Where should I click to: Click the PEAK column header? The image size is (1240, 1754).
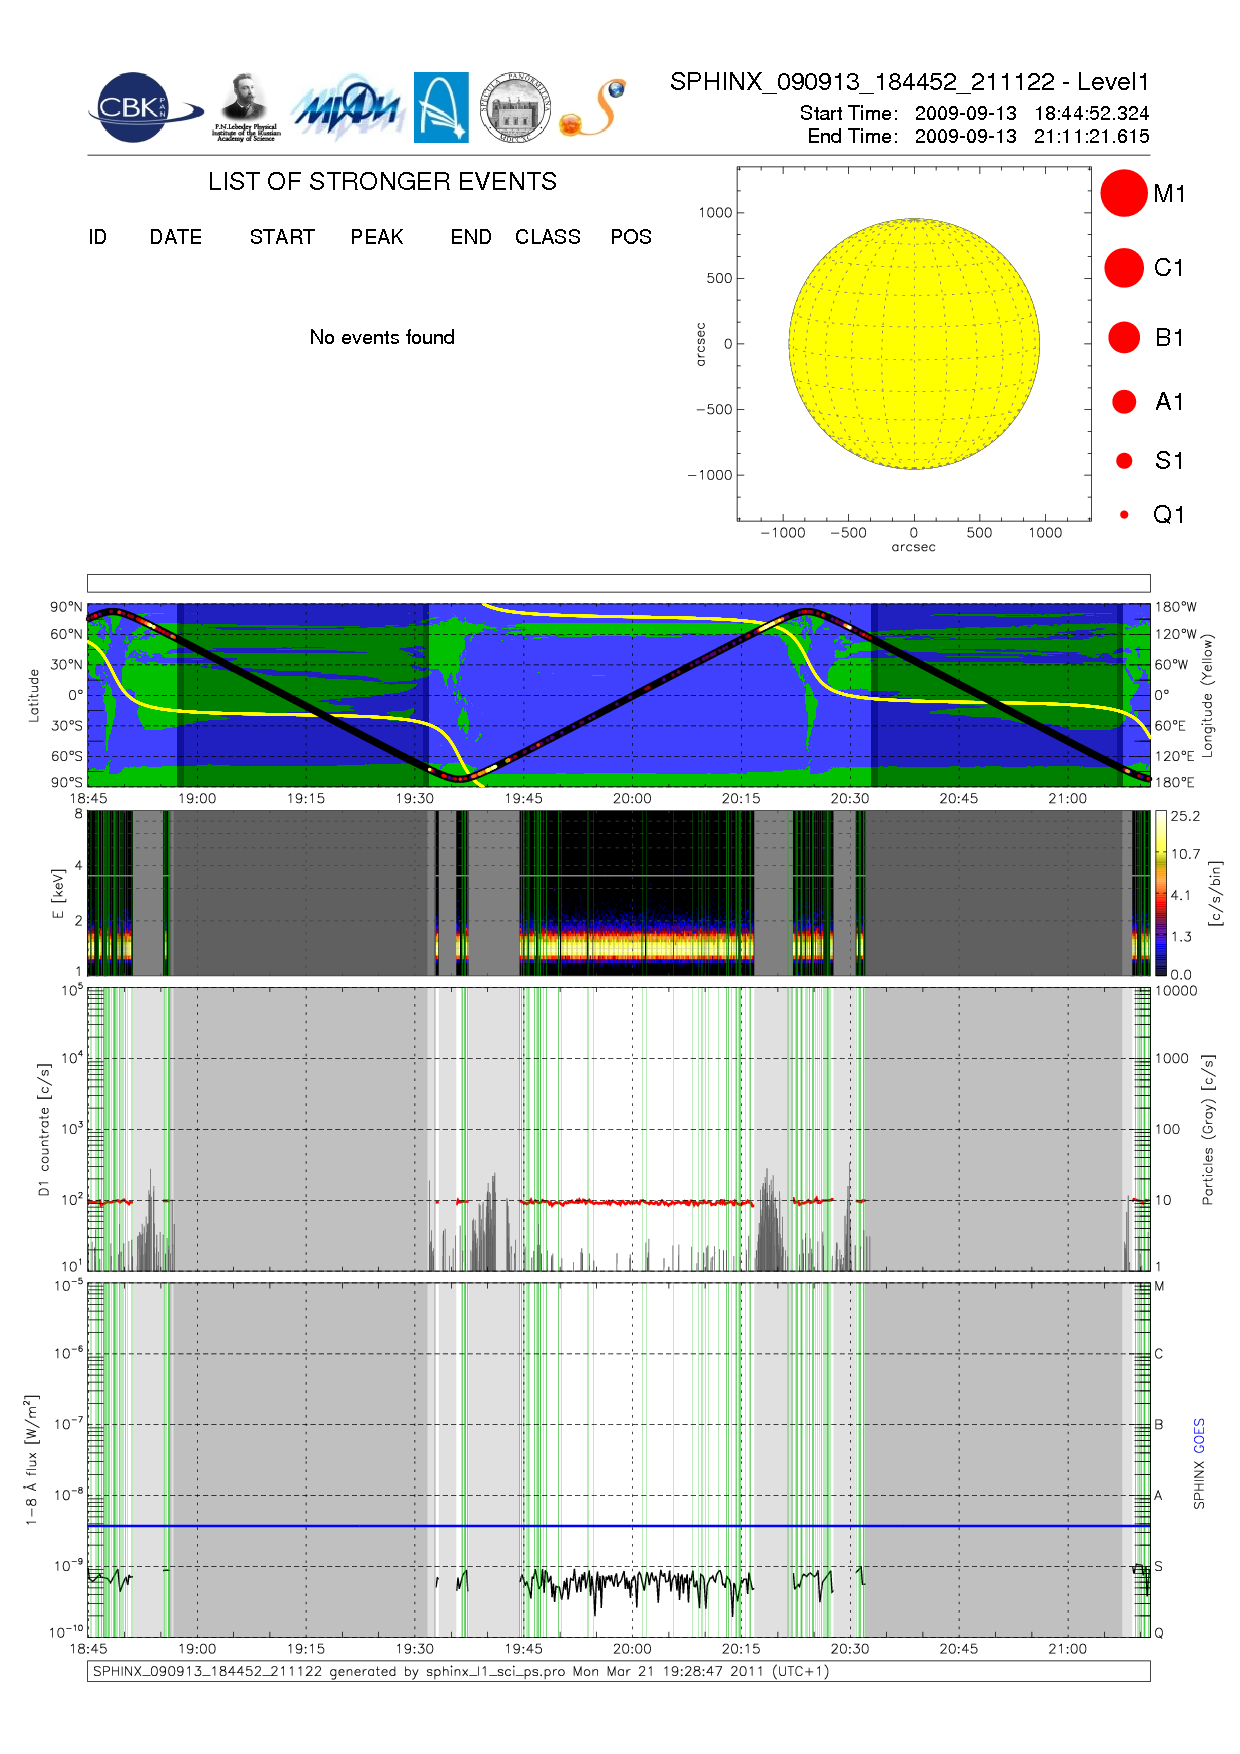point(377,237)
